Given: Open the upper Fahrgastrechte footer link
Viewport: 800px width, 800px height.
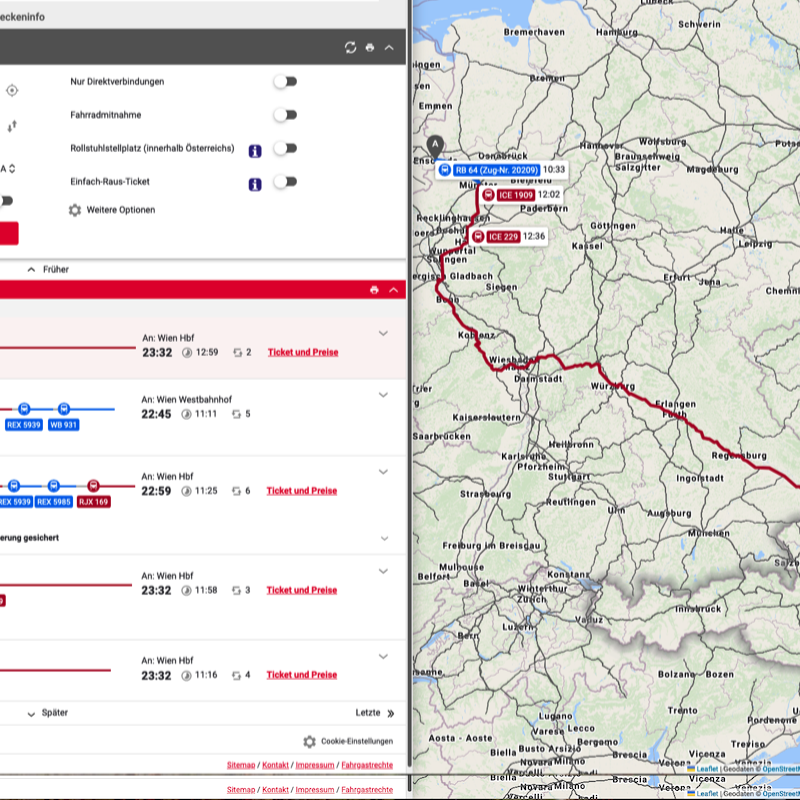Looking at the screenshot, I should [x=367, y=765].
